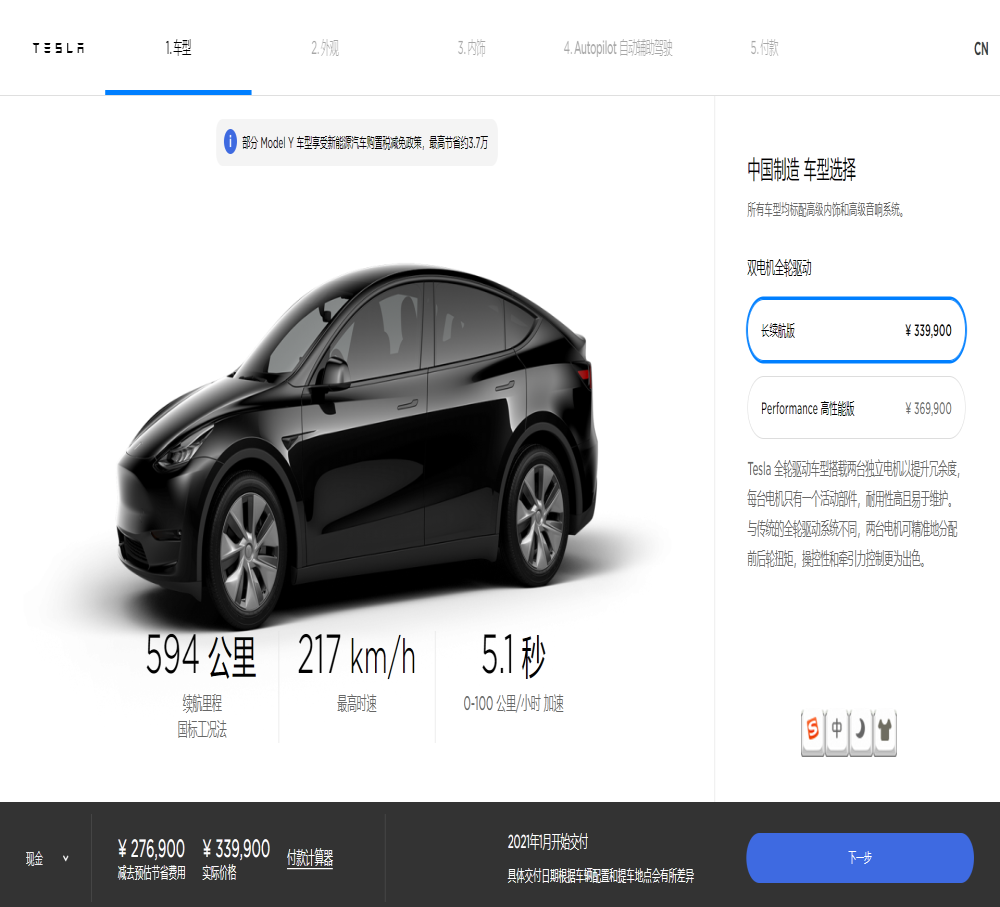Click the 中国制造 车型选择 heading

802,170
